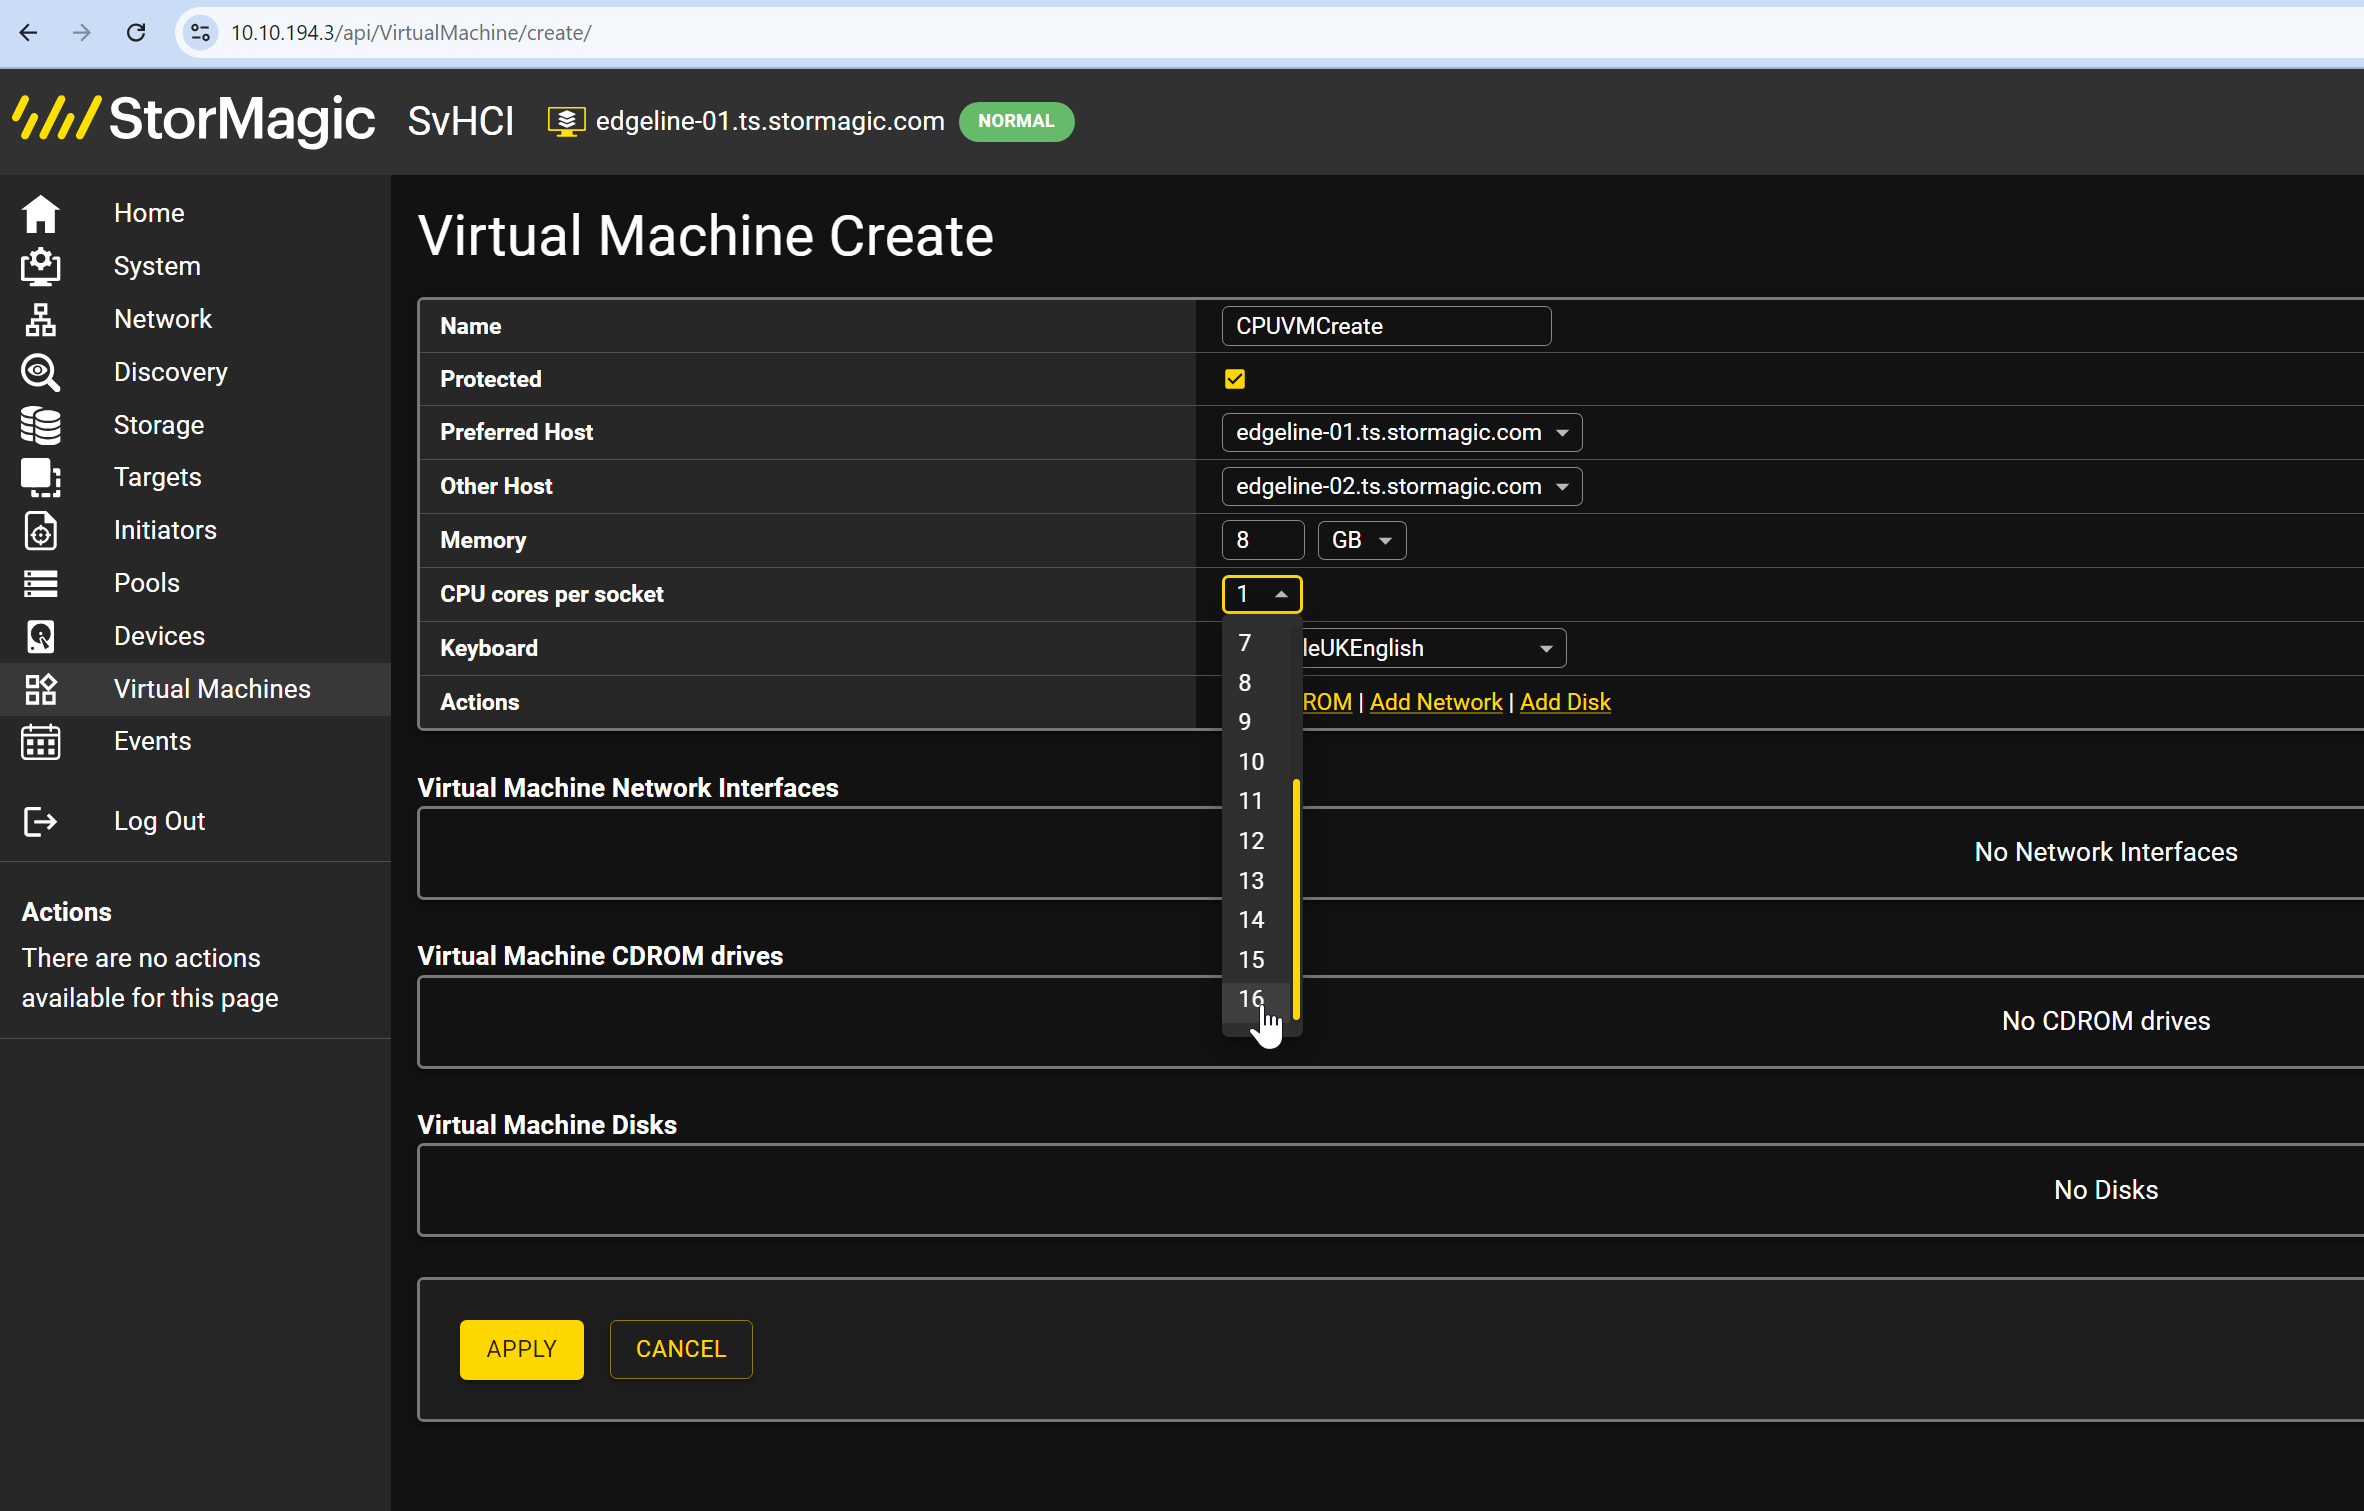Click the Add Network link
The height and width of the screenshot is (1511, 2364).
coord(1436,703)
